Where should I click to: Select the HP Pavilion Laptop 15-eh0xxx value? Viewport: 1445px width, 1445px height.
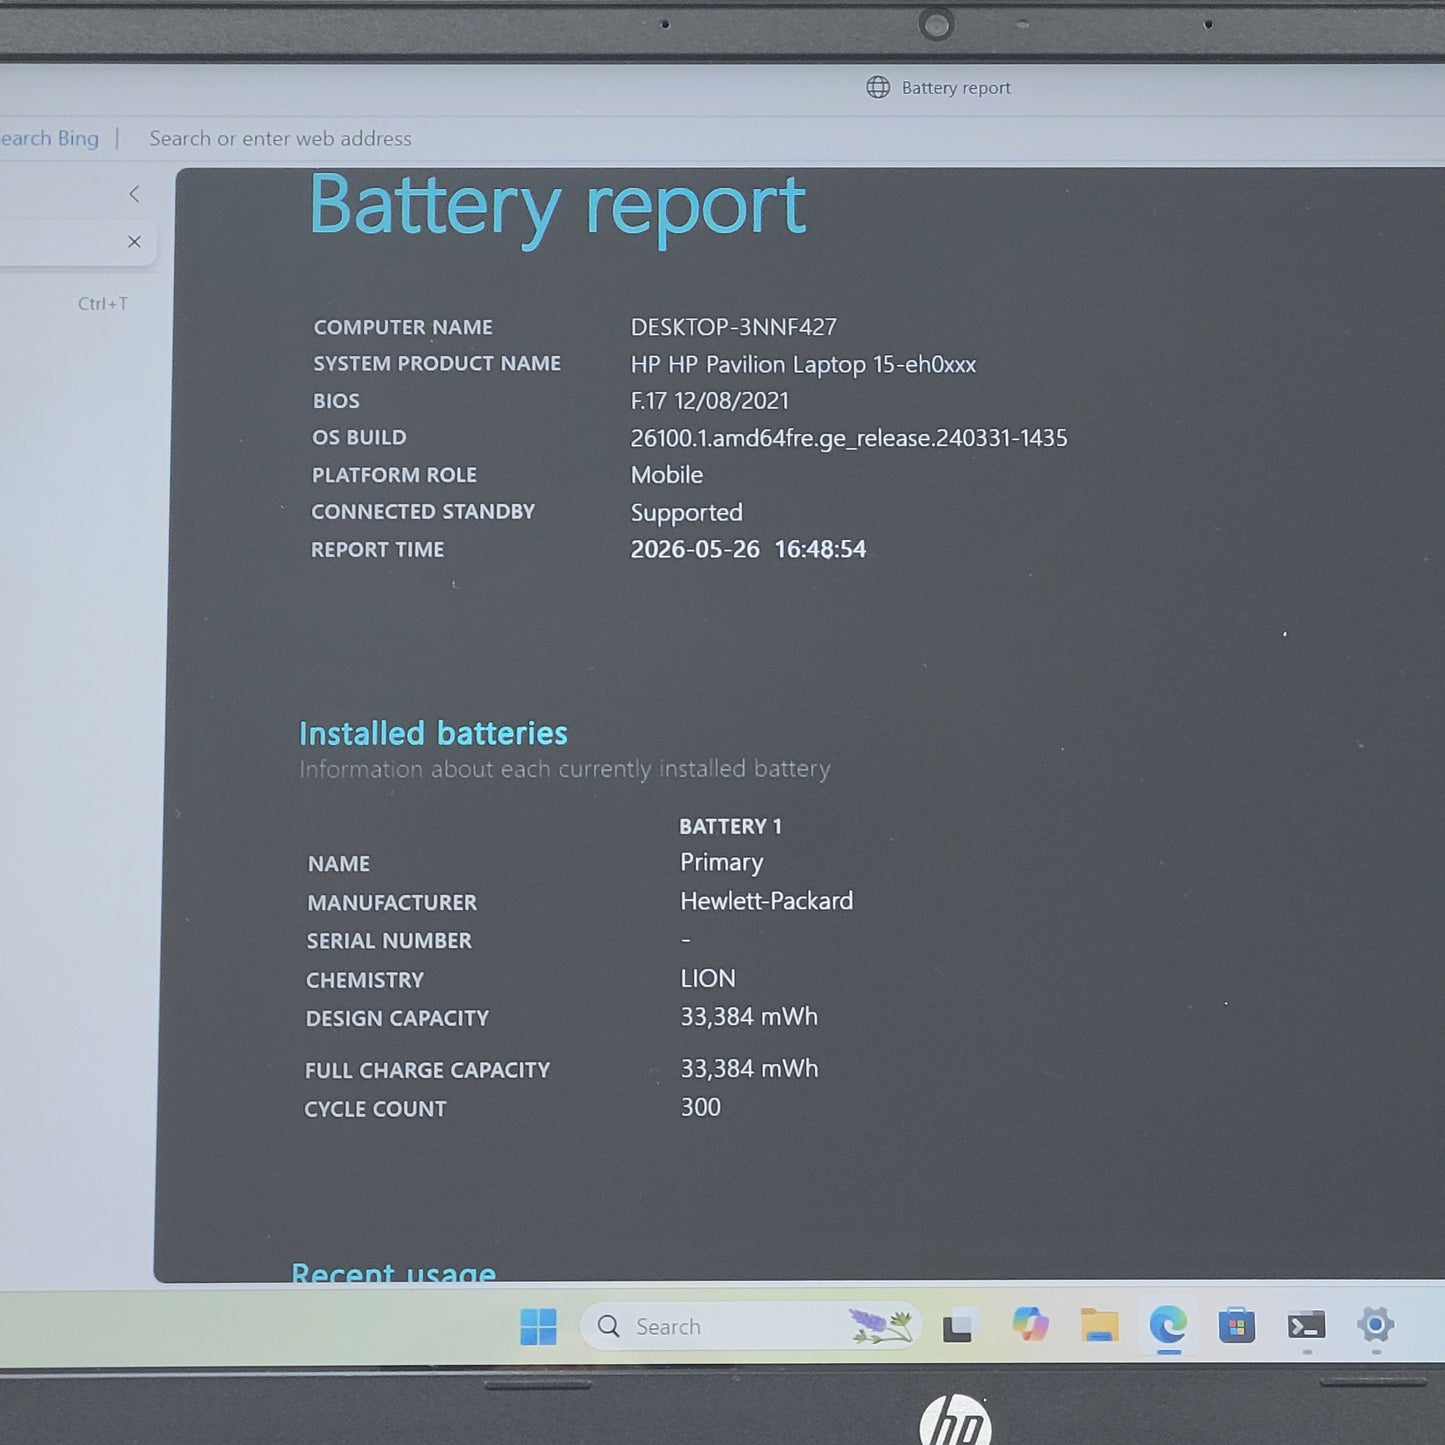[803, 364]
